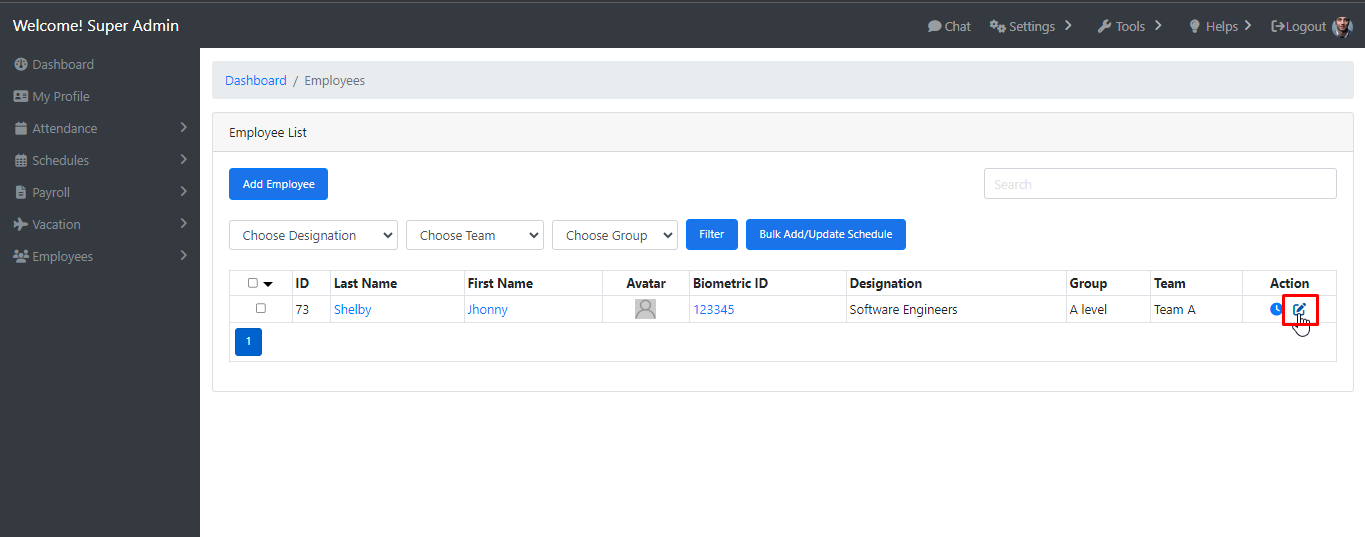Click the Tools wrench icon
The image size is (1365, 537).
pyautogui.click(x=1104, y=26)
